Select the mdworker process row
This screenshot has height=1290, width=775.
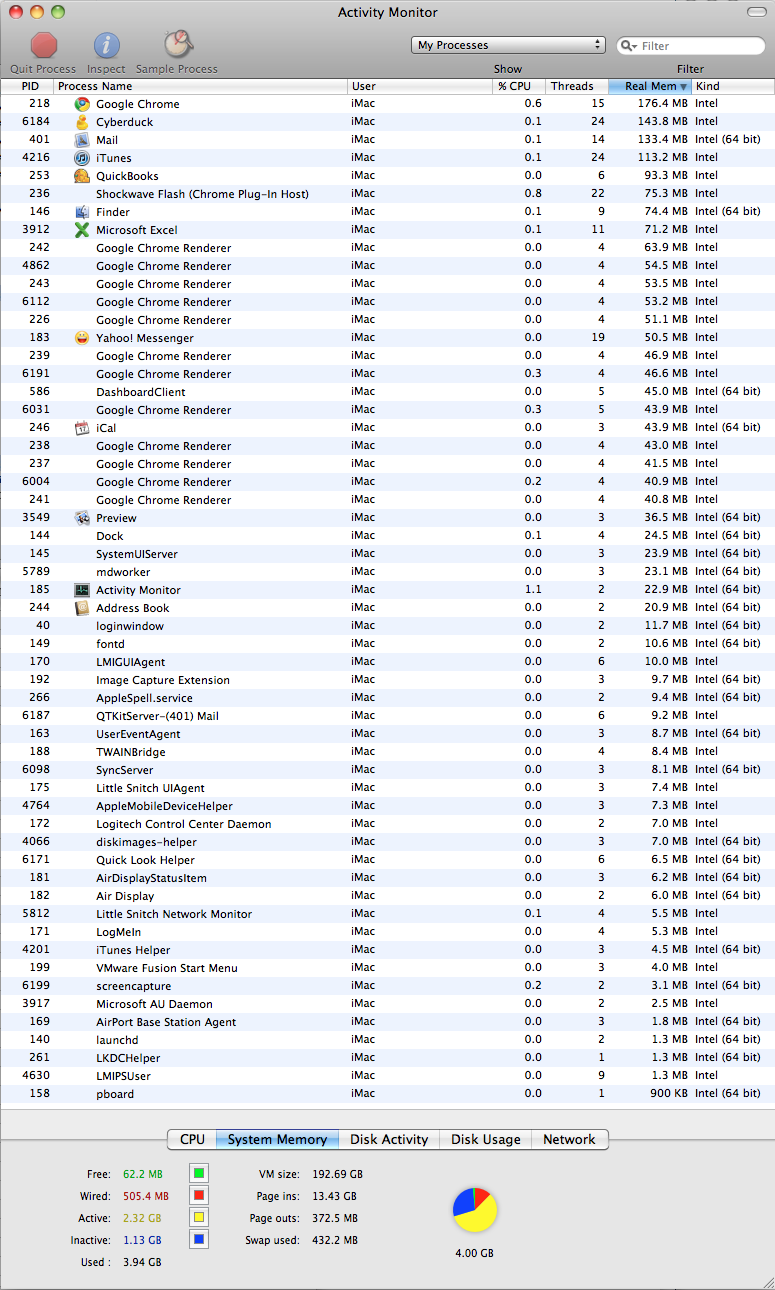[387, 572]
